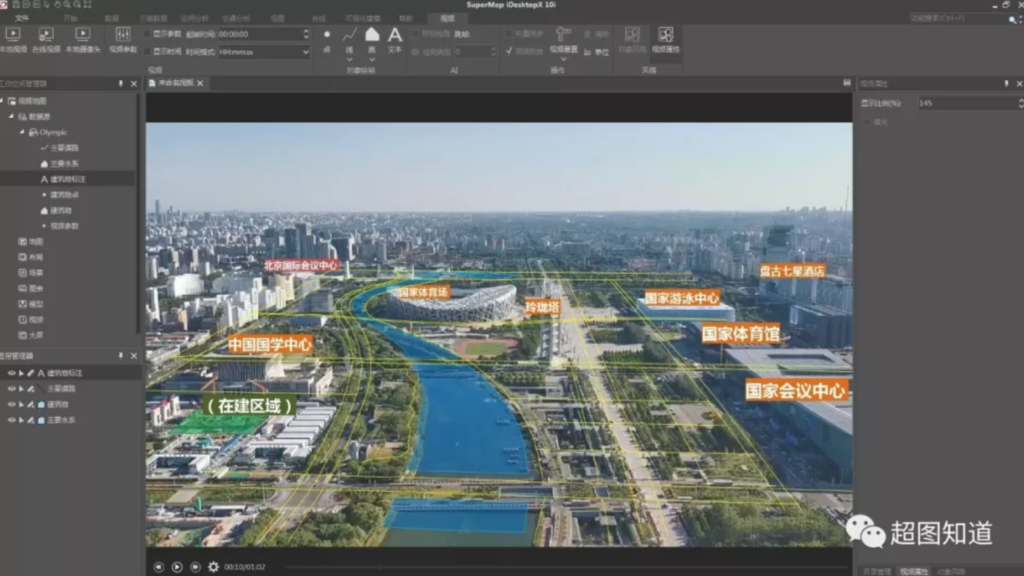Screen dimensions: 1024x576
Task: Open the 文件 menu tab
Action: 23,18
